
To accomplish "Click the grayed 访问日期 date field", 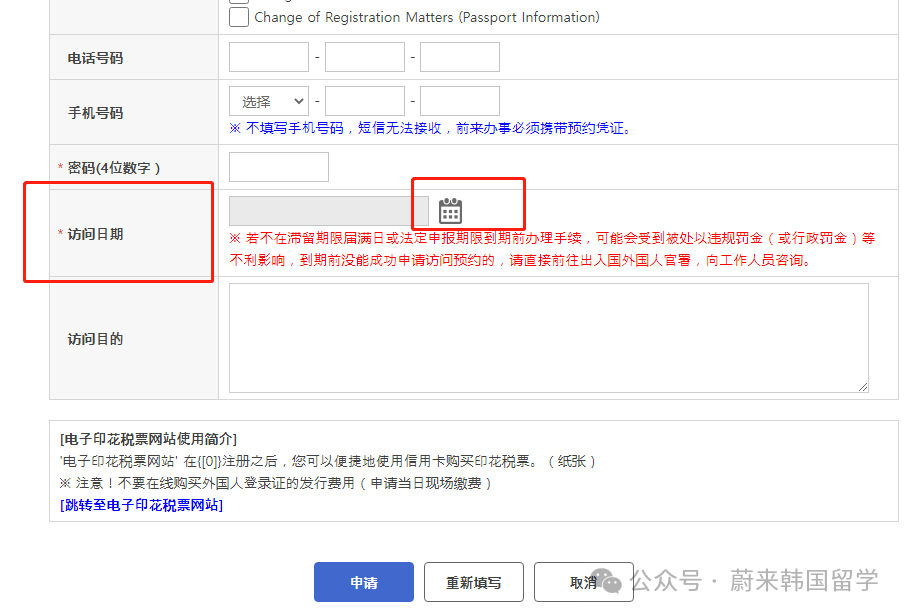I will pos(328,211).
